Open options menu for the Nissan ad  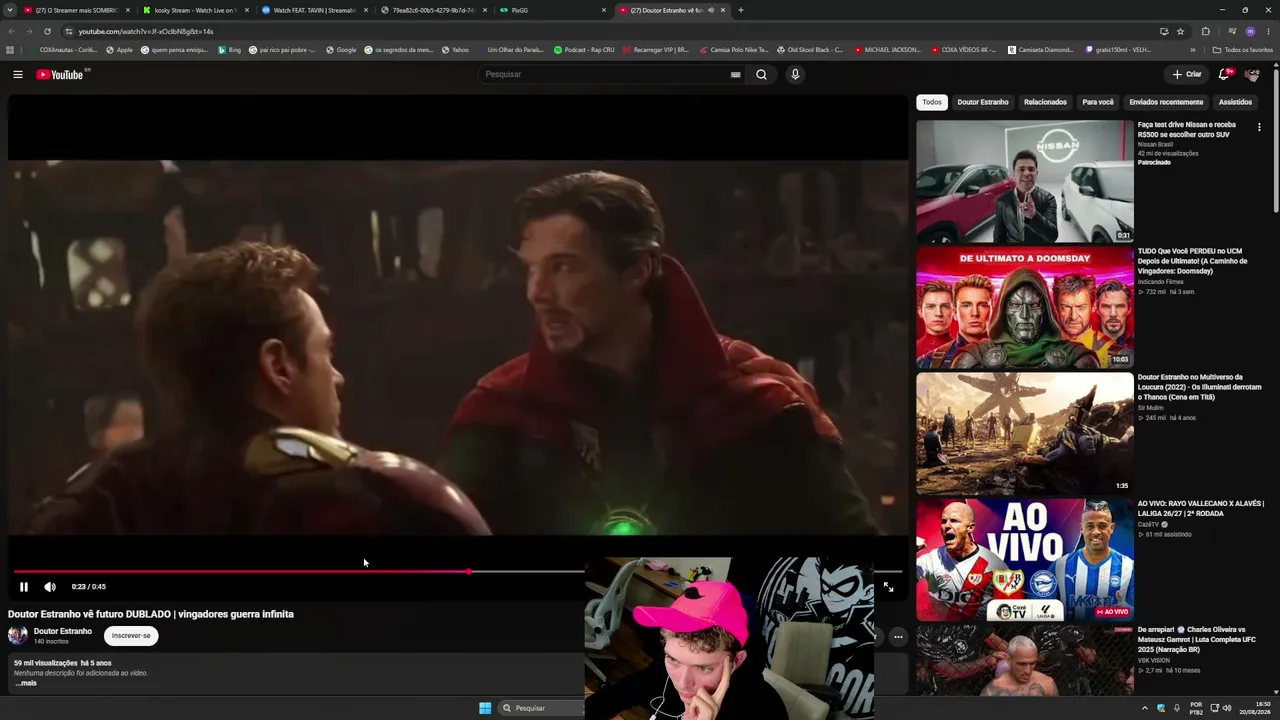pyautogui.click(x=1259, y=127)
